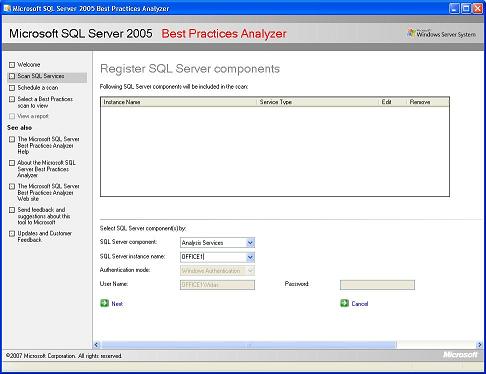
Task: Click the Windows Server System logo
Action: coord(442,34)
